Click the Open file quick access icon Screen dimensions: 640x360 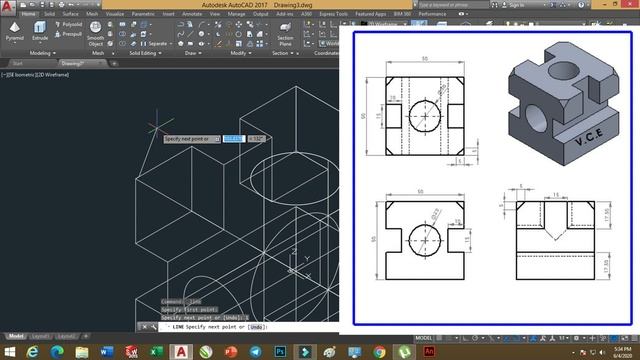(x=33, y=5)
